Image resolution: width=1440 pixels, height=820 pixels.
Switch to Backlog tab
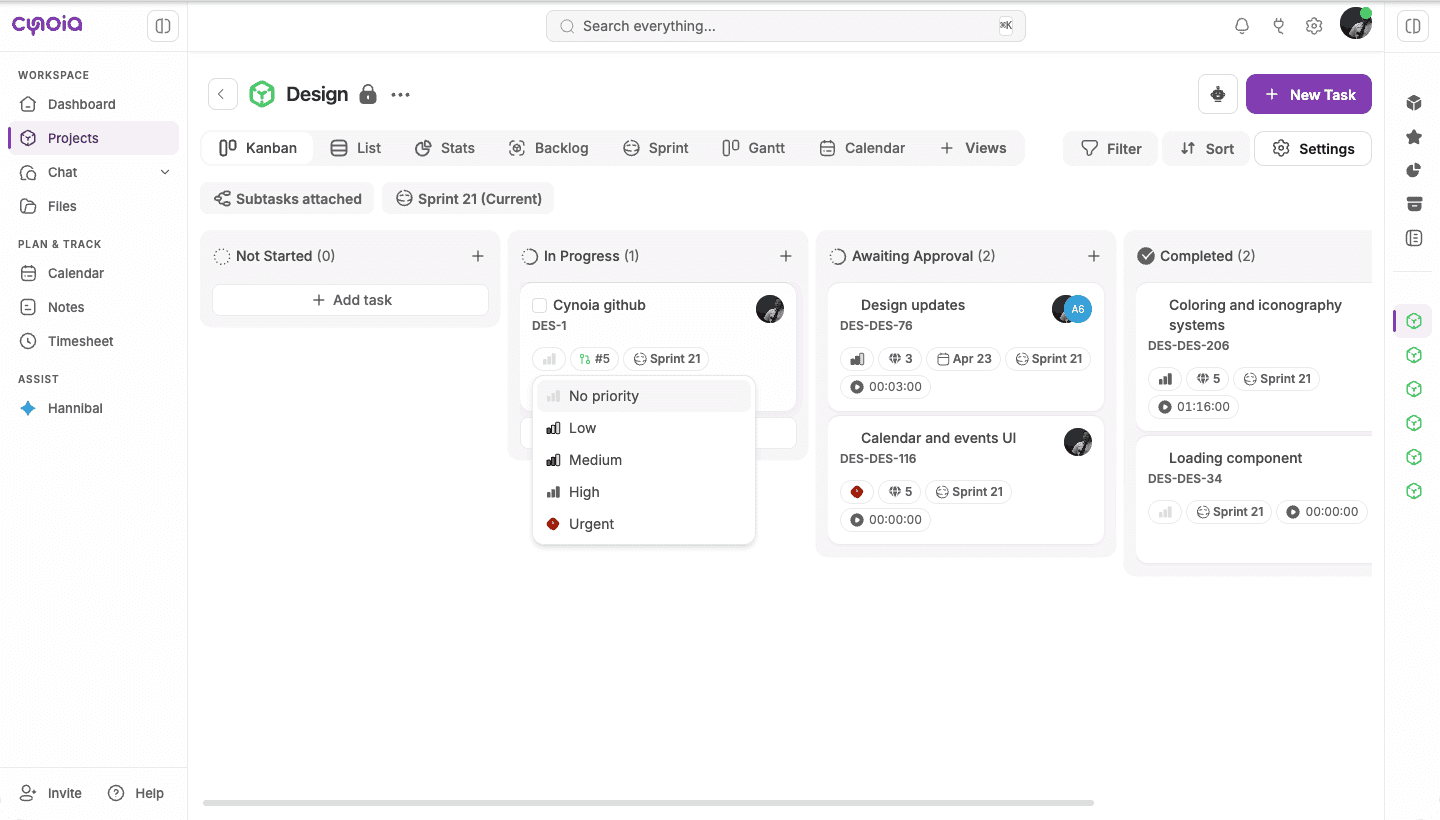click(548, 148)
